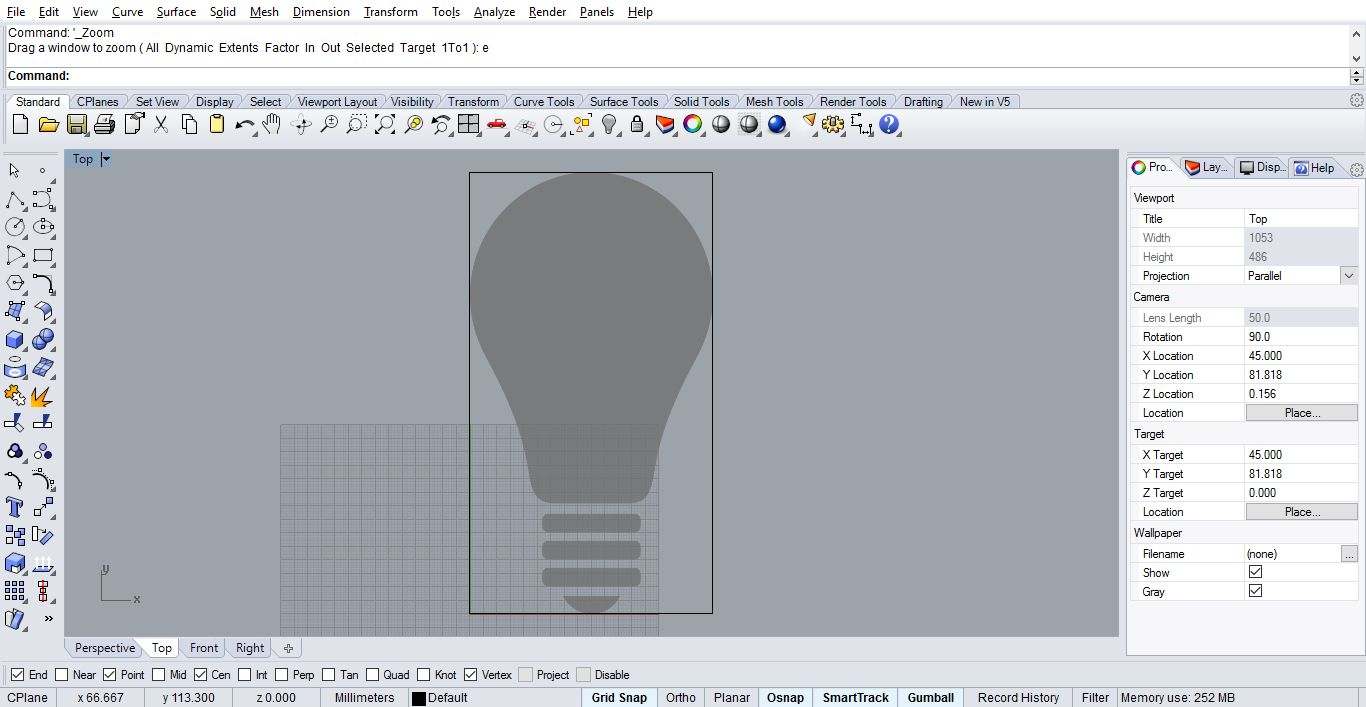The height and width of the screenshot is (707, 1366).
Task: Click the camera Rotation value field
Action: coord(1301,337)
